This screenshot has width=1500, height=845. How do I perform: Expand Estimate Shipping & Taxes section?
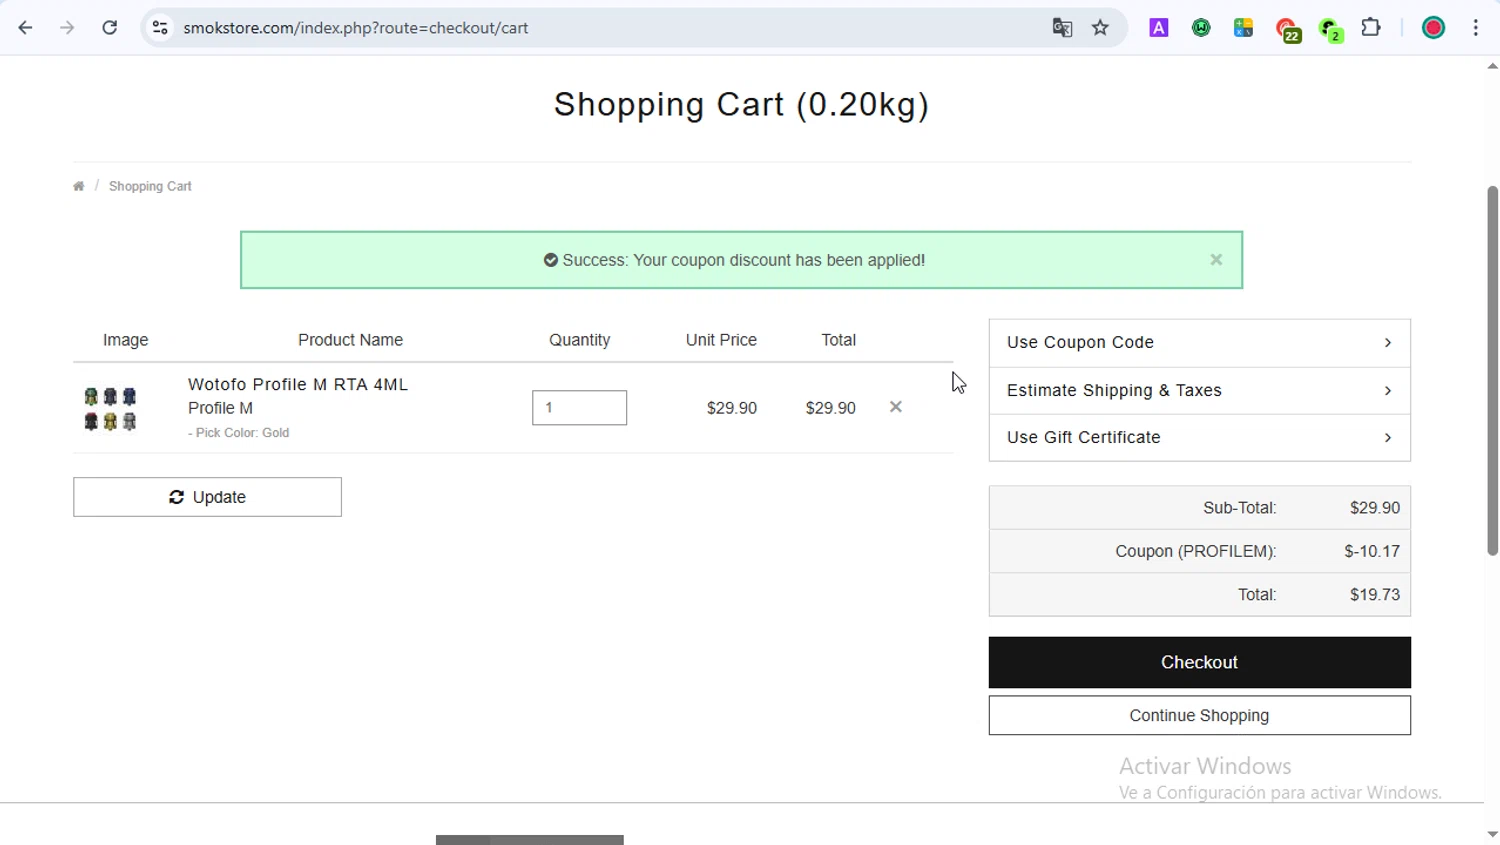1199,390
